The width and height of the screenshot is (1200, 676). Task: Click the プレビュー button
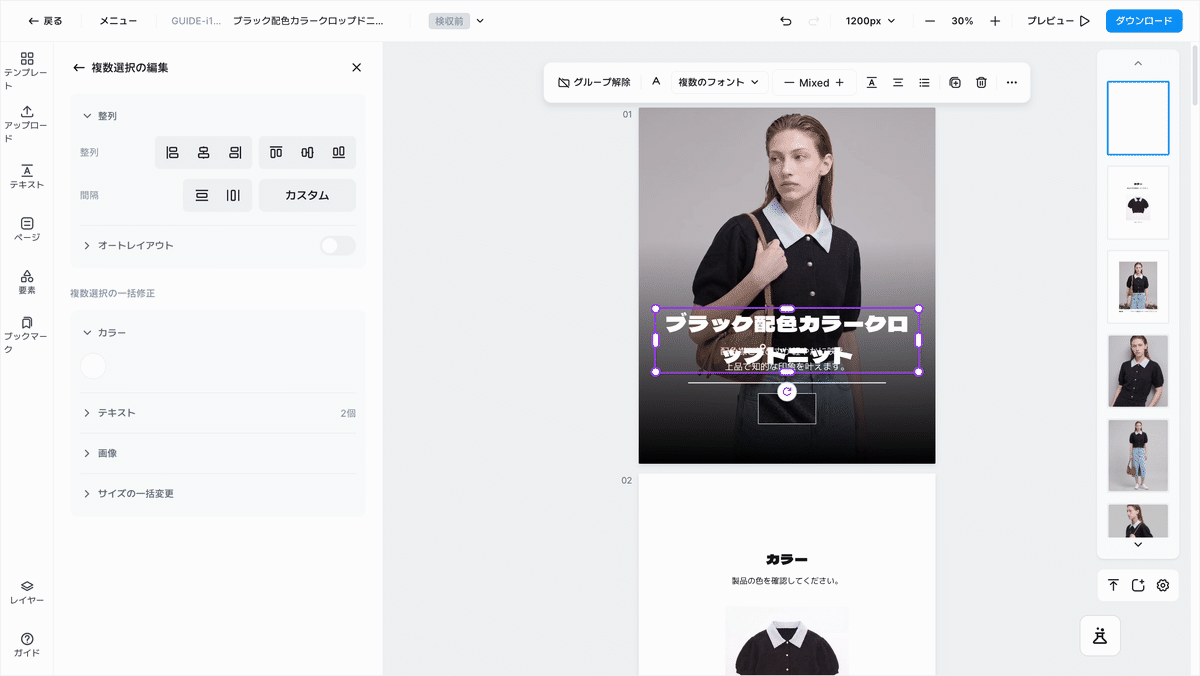point(1058,21)
